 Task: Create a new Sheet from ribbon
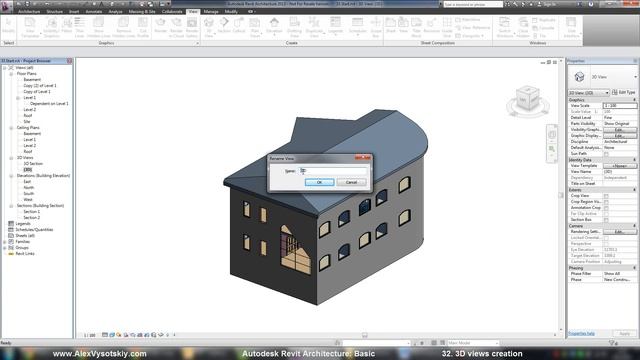391,25
